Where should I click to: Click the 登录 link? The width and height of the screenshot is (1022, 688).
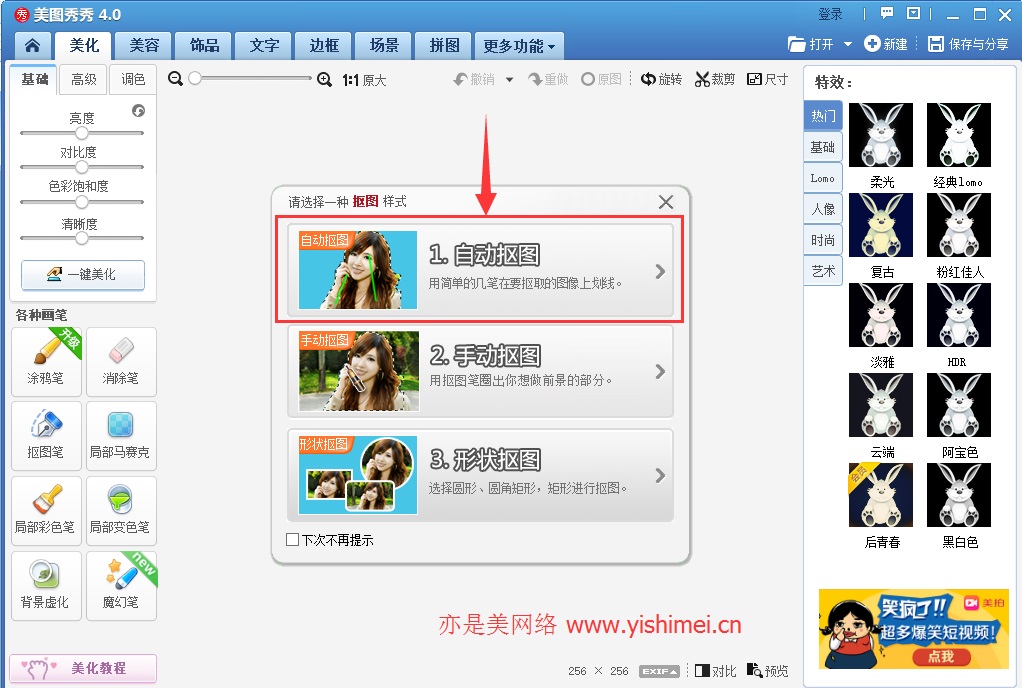(830, 14)
